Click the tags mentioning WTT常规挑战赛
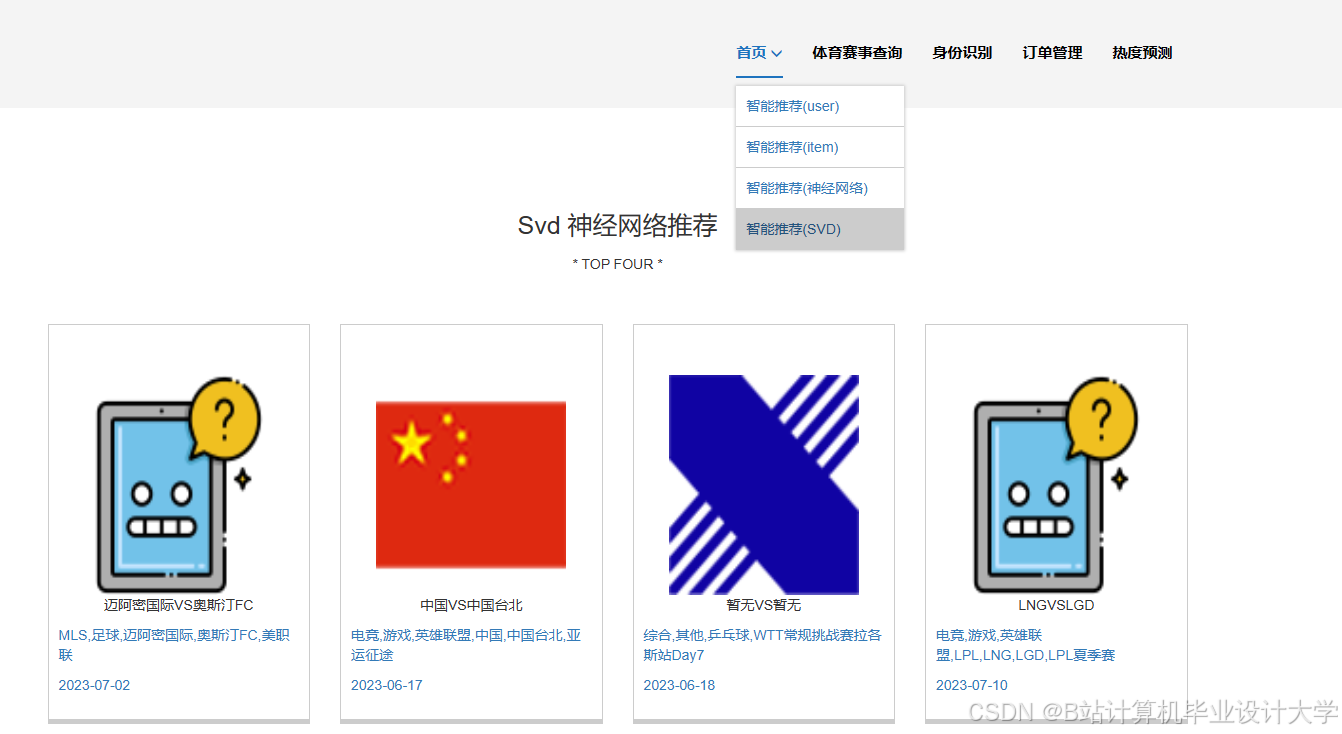 (x=762, y=645)
